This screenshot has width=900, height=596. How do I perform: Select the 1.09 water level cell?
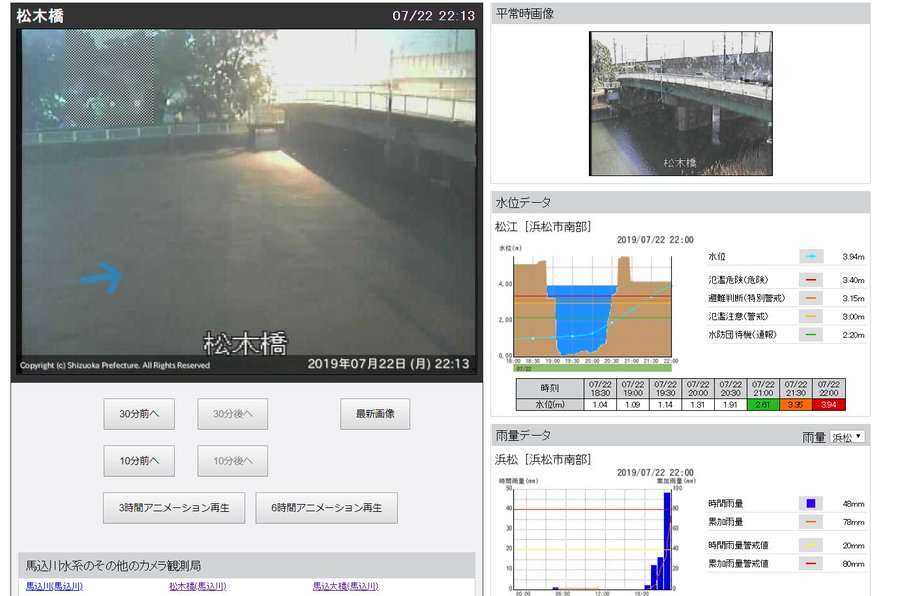point(633,405)
